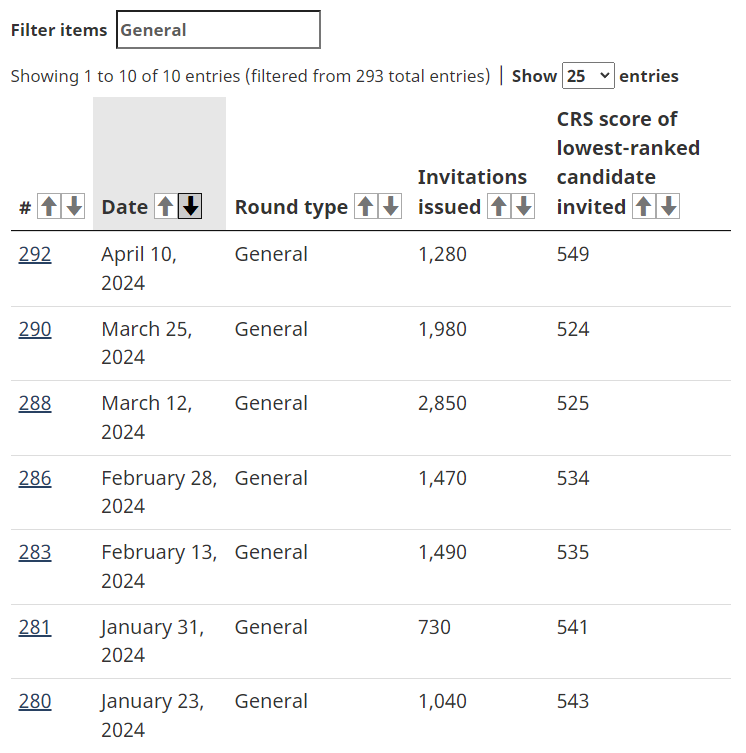Open round 280 link
The height and width of the screenshot is (753, 746).
[x=35, y=702]
